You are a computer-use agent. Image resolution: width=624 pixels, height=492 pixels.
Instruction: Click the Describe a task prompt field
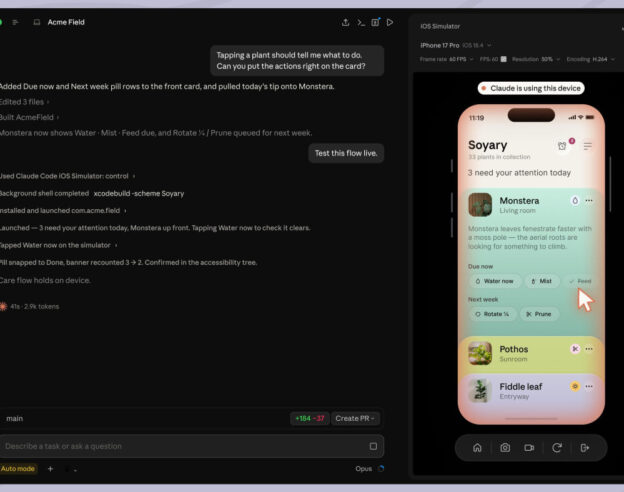click(x=191, y=446)
